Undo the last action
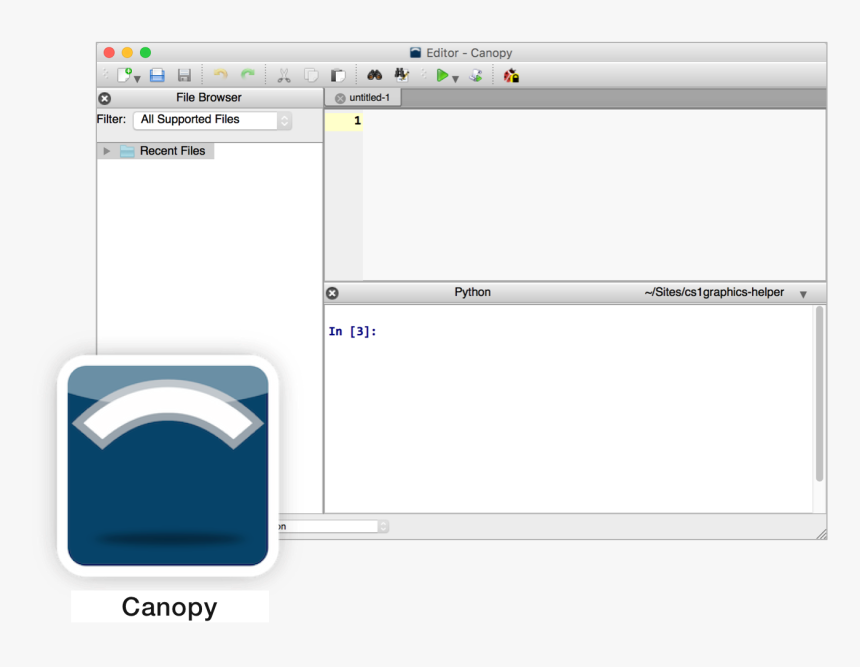 pyautogui.click(x=219, y=75)
